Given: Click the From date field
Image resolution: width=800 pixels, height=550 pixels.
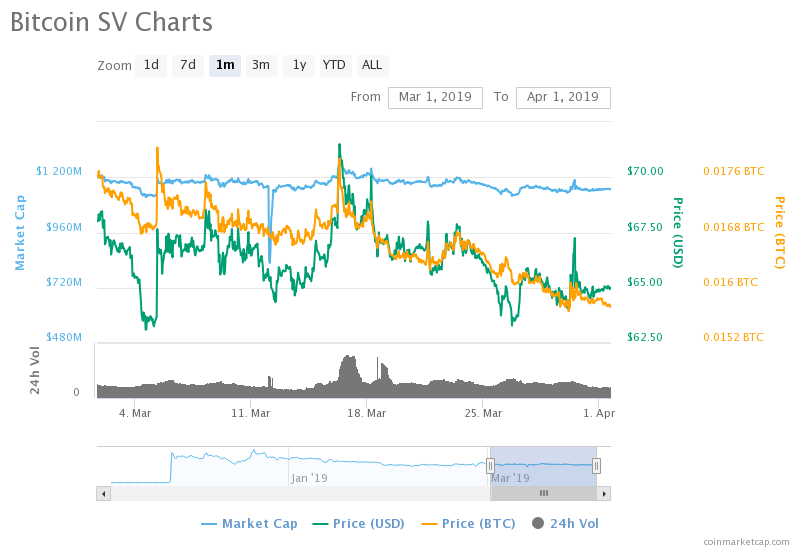Looking at the screenshot, I should (x=435, y=97).
